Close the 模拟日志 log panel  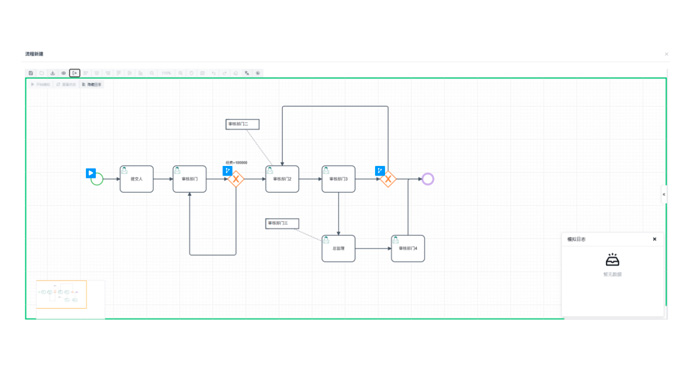[x=654, y=239]
